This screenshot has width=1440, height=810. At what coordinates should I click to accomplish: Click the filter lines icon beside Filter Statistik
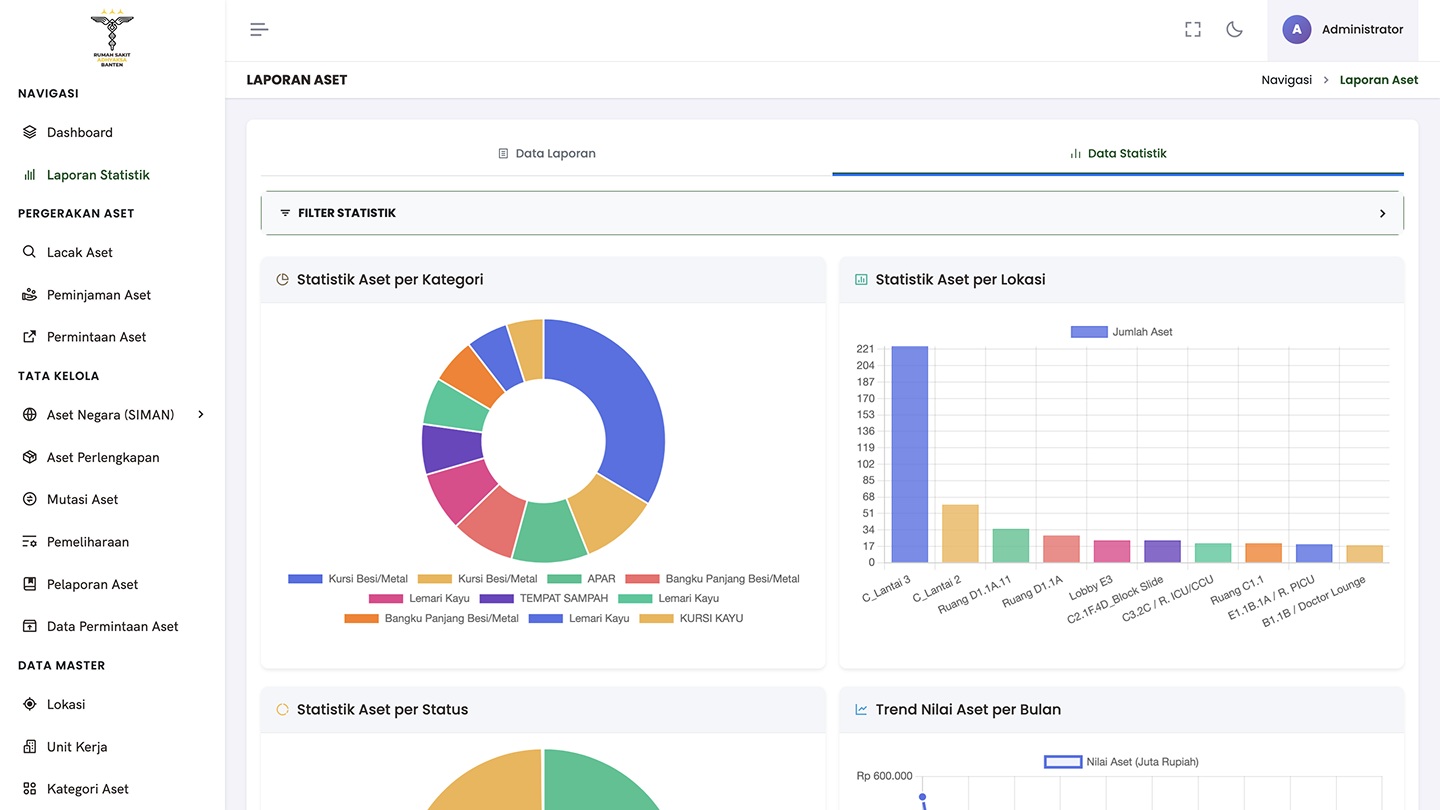tap(285, 213)
